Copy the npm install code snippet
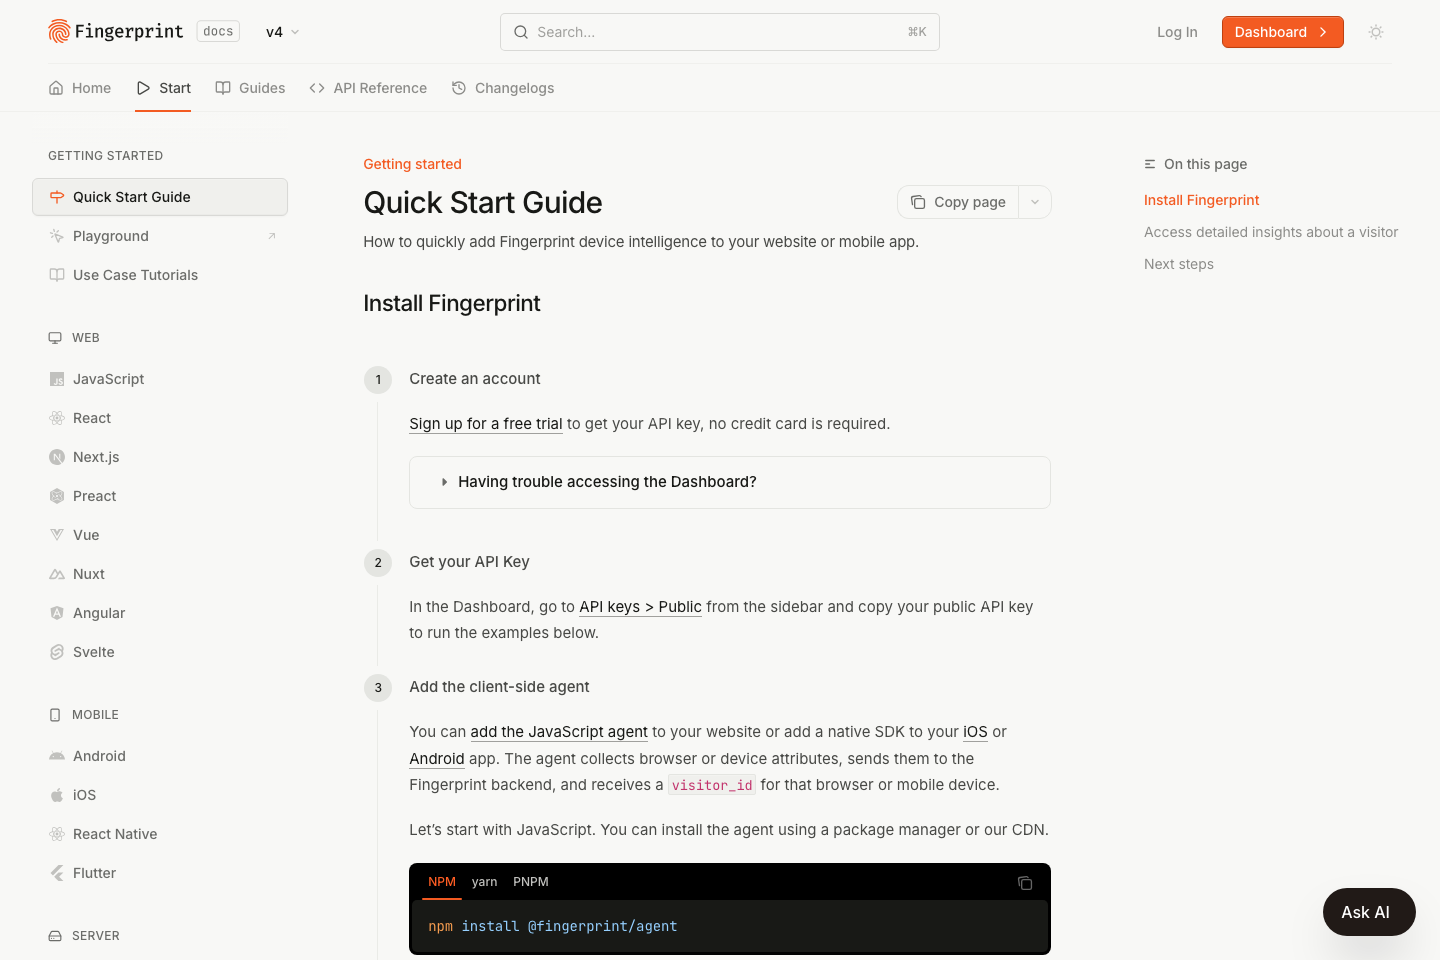Image resolution: width=1440 pixels, height=960 pixels. click(x=1025, y=883)
